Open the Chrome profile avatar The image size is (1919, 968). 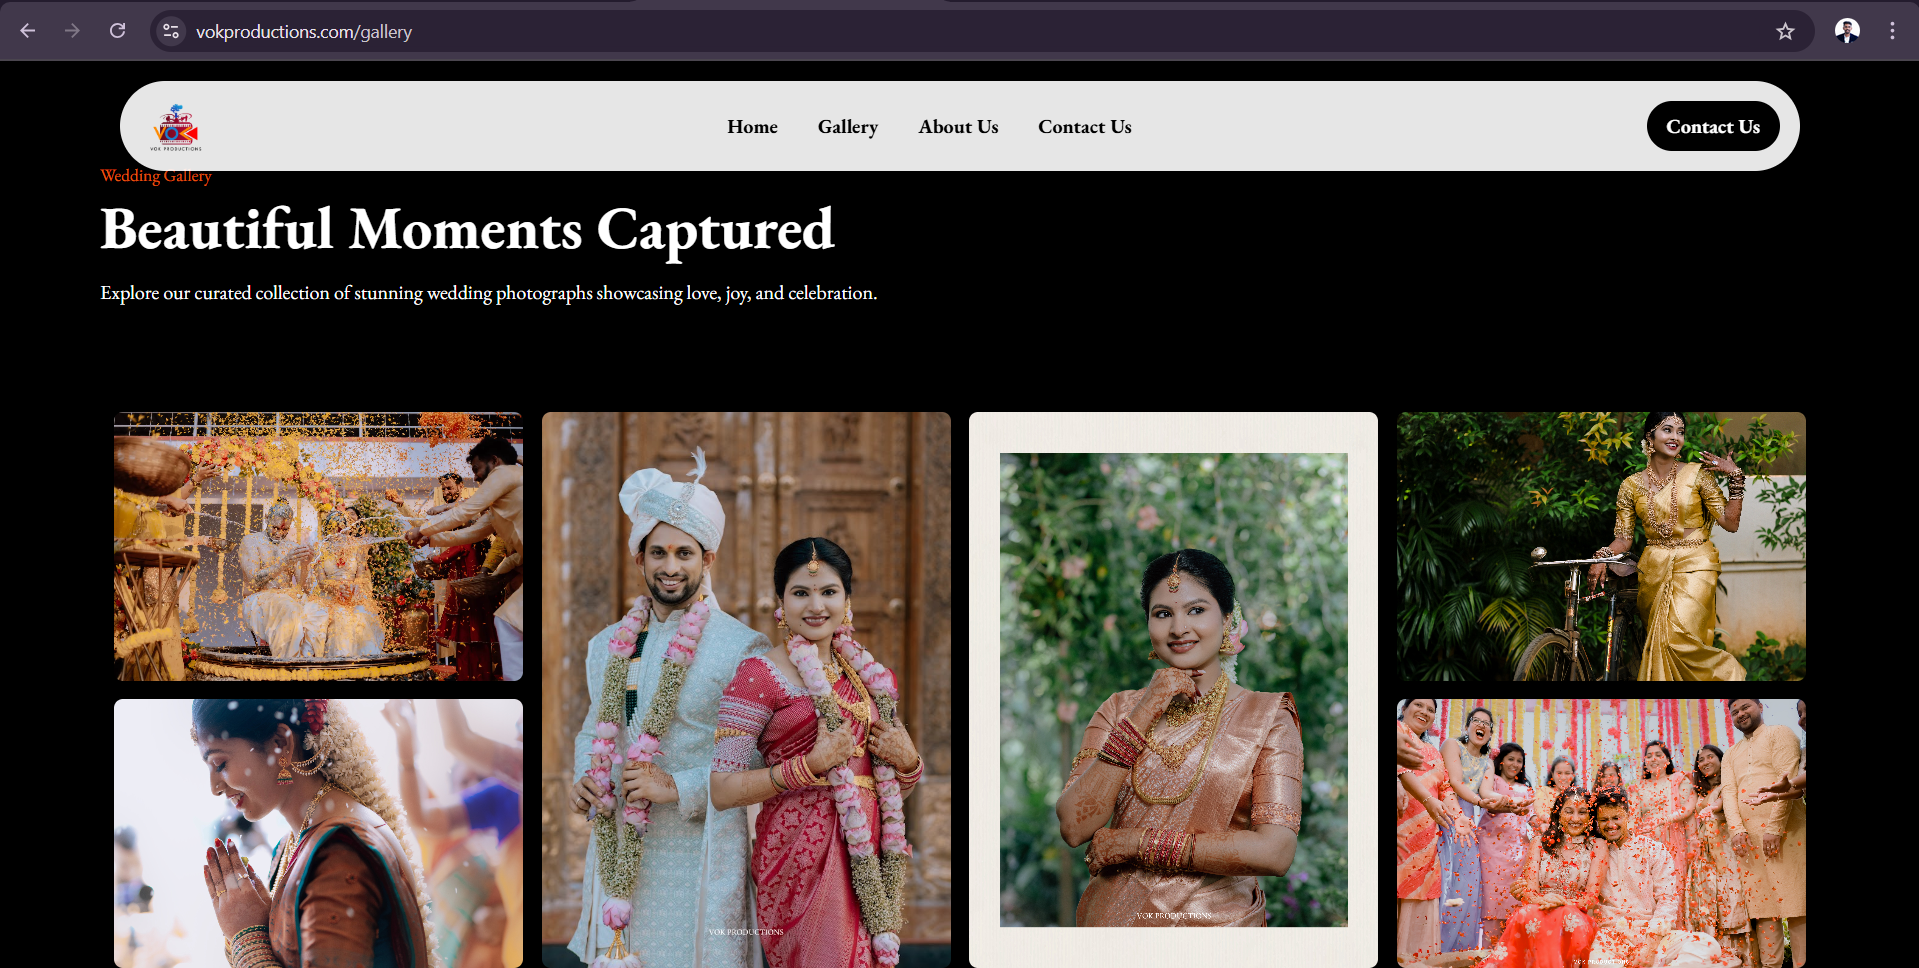pos(1847,31)
